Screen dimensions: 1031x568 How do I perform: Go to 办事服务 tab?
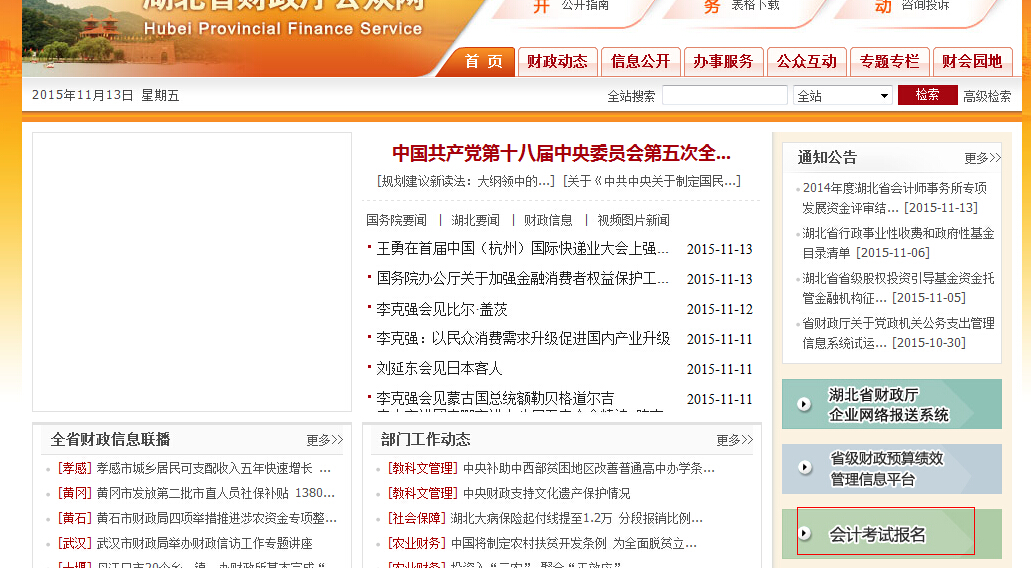coord(723,62)
